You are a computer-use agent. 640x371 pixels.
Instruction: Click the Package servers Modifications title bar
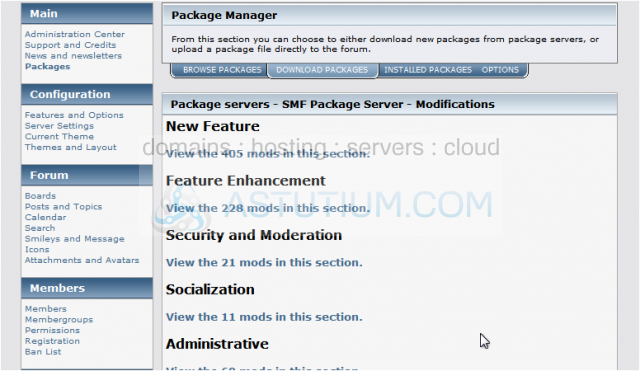point(390,104)
